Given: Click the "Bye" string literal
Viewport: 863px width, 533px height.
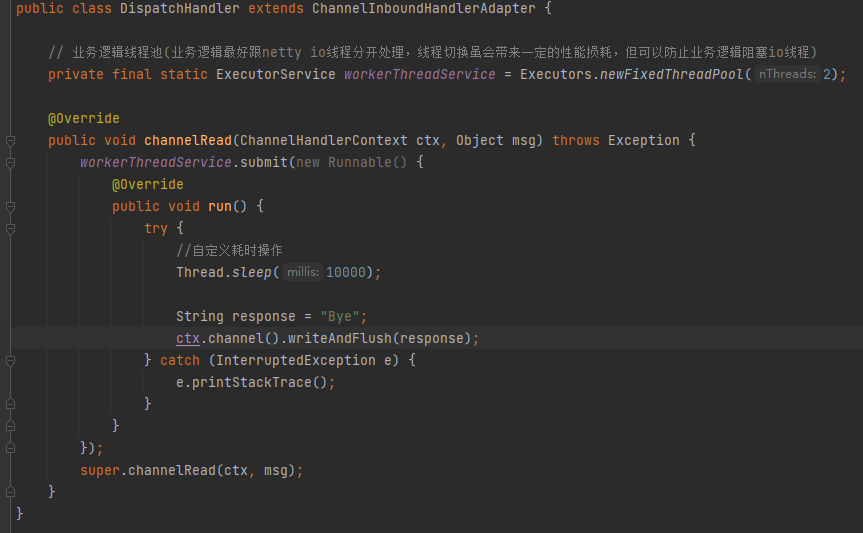Looking at the screenshot, I should 340,317.
